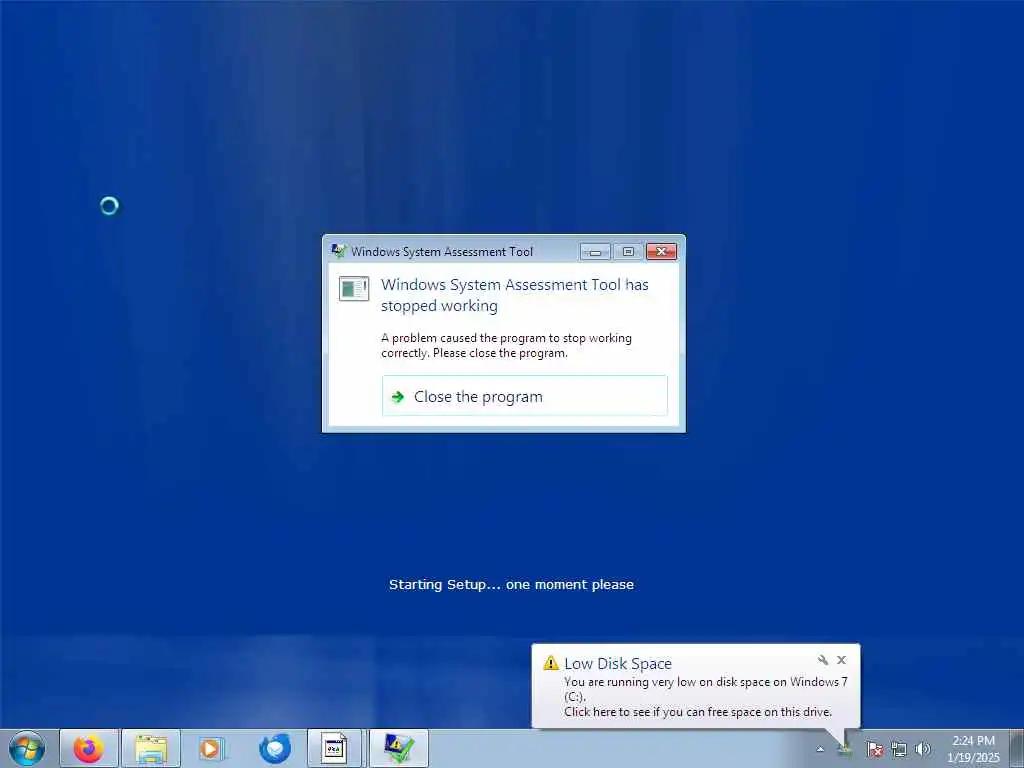The image size is (1024, 768).
Task: Click the Show desktop strip
Action: coord(1016,748)
